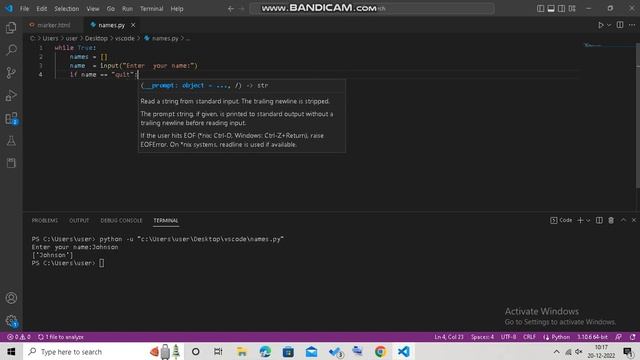The image size is (640, 360).
Task: Split the editor to the right
Action: pos(620,25)
